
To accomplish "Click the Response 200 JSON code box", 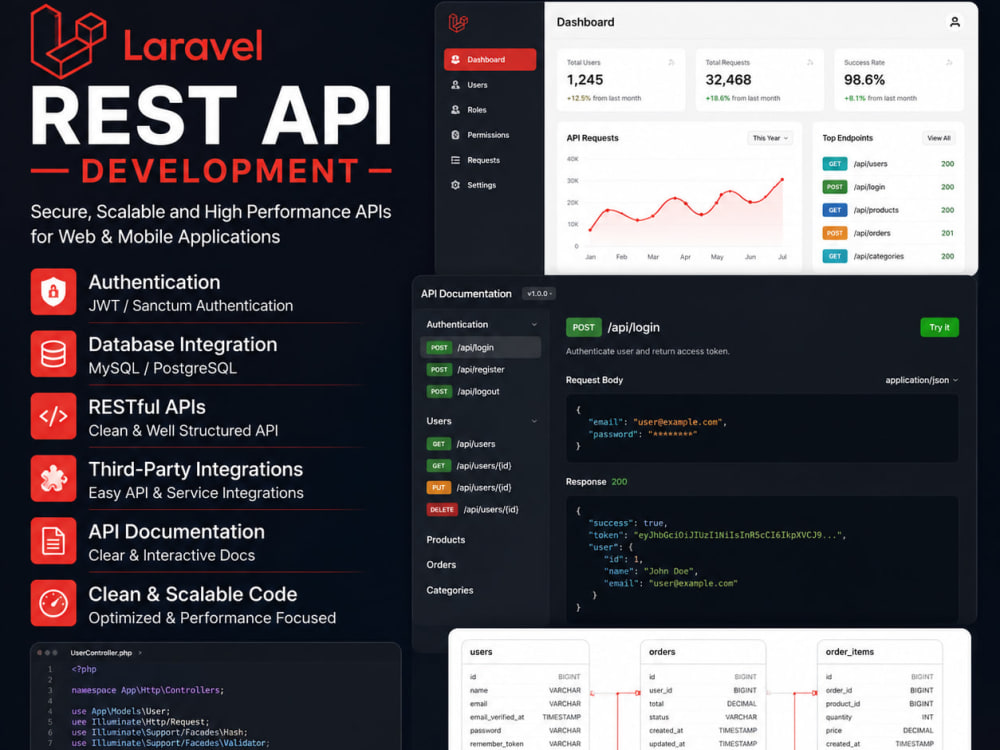I will (x=762, y=559).
